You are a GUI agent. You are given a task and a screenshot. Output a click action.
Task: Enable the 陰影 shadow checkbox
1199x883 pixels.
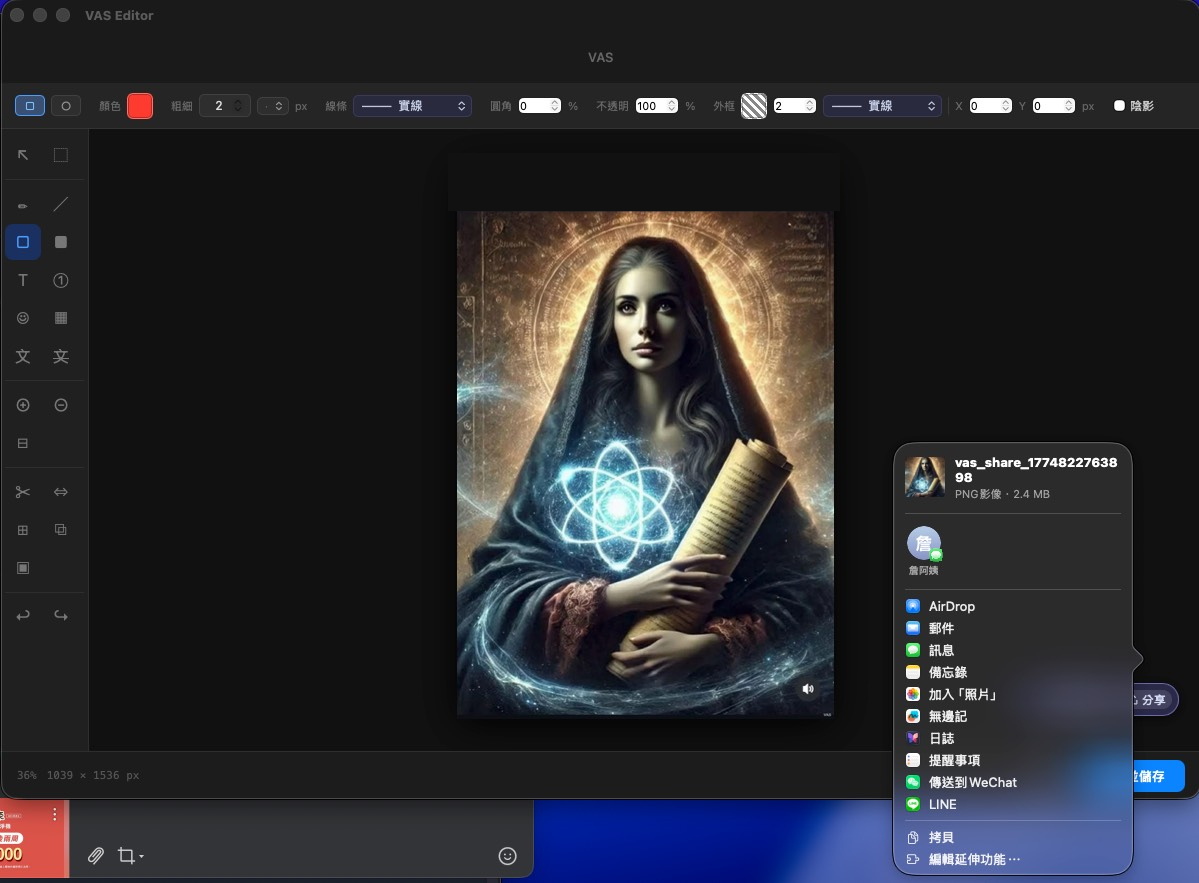(1119, 105)
